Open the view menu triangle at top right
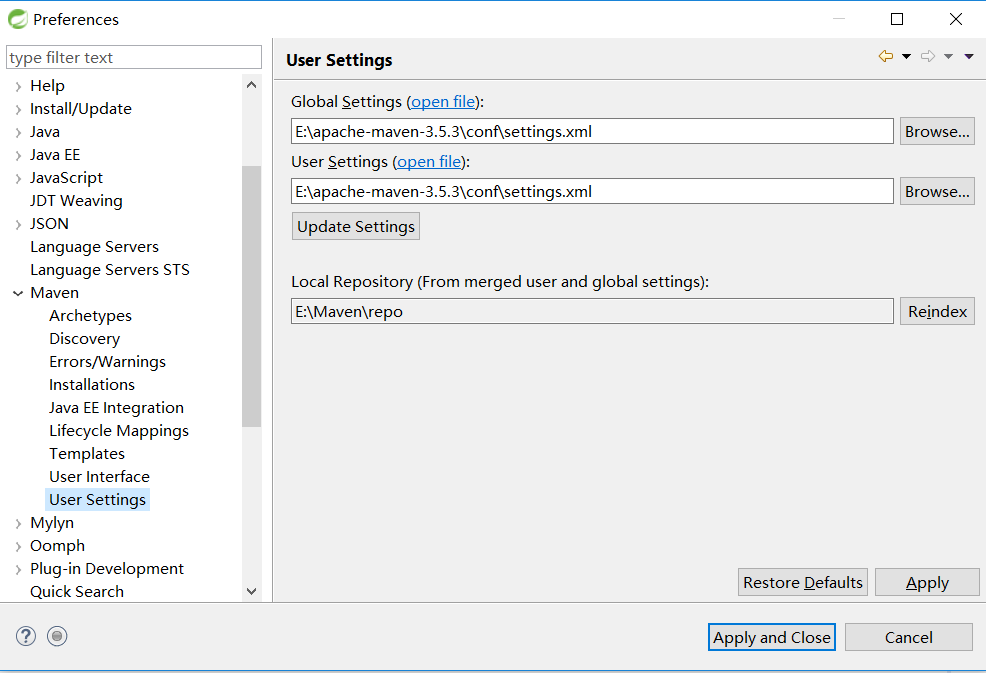This screenshot has width=986, height=673. 969,57
